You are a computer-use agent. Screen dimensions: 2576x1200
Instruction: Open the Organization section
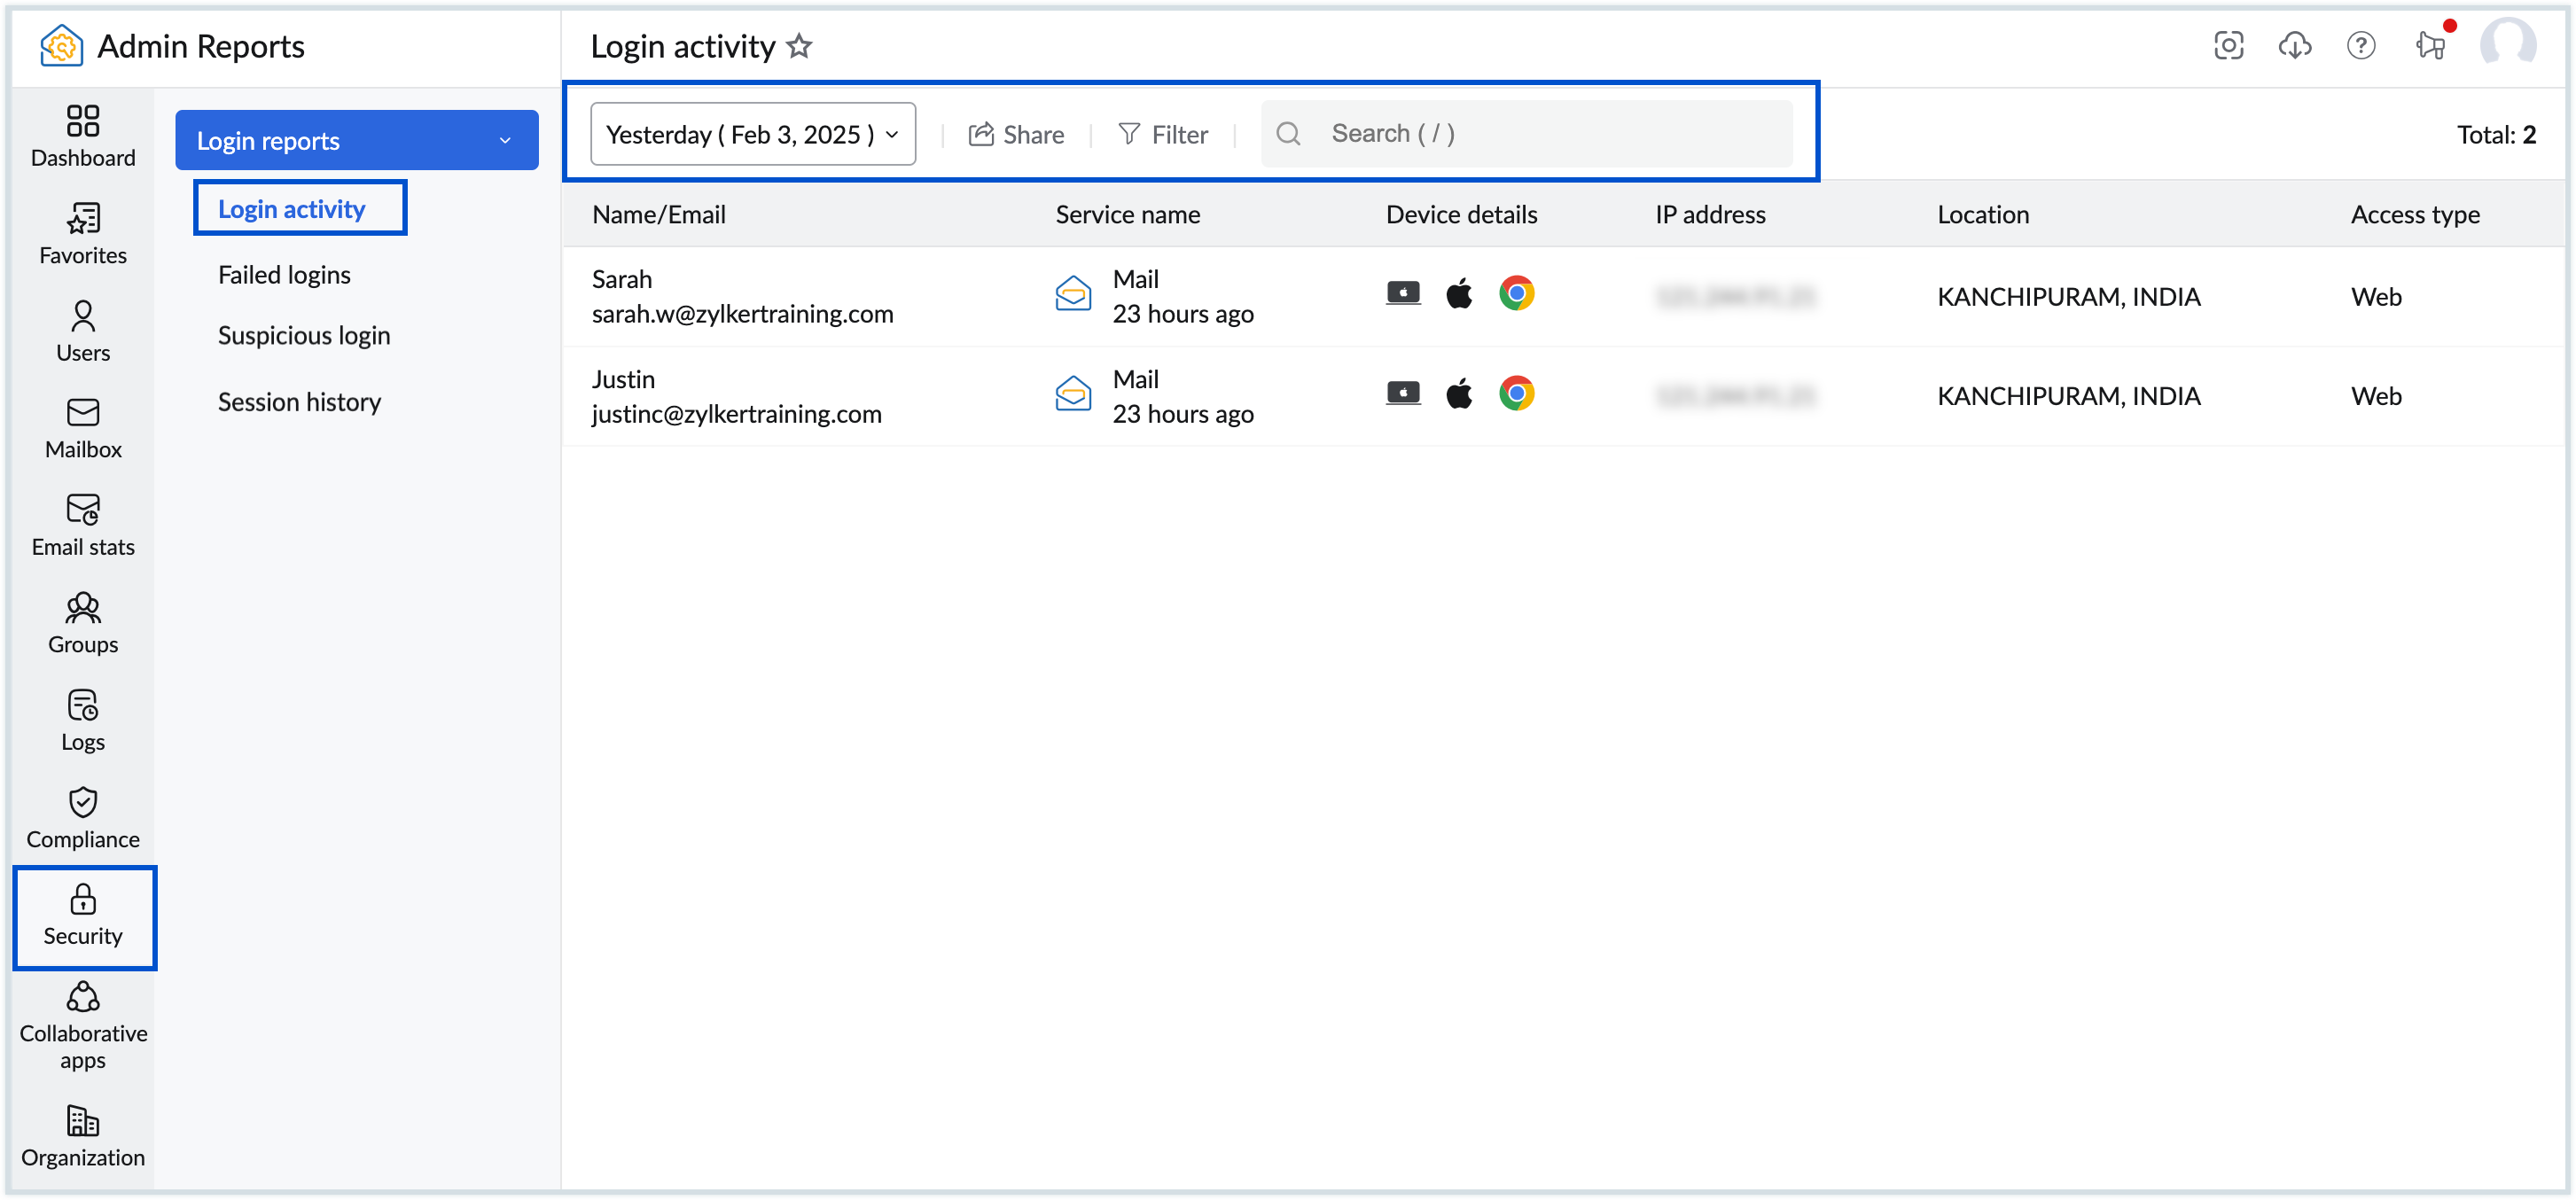82,1136
